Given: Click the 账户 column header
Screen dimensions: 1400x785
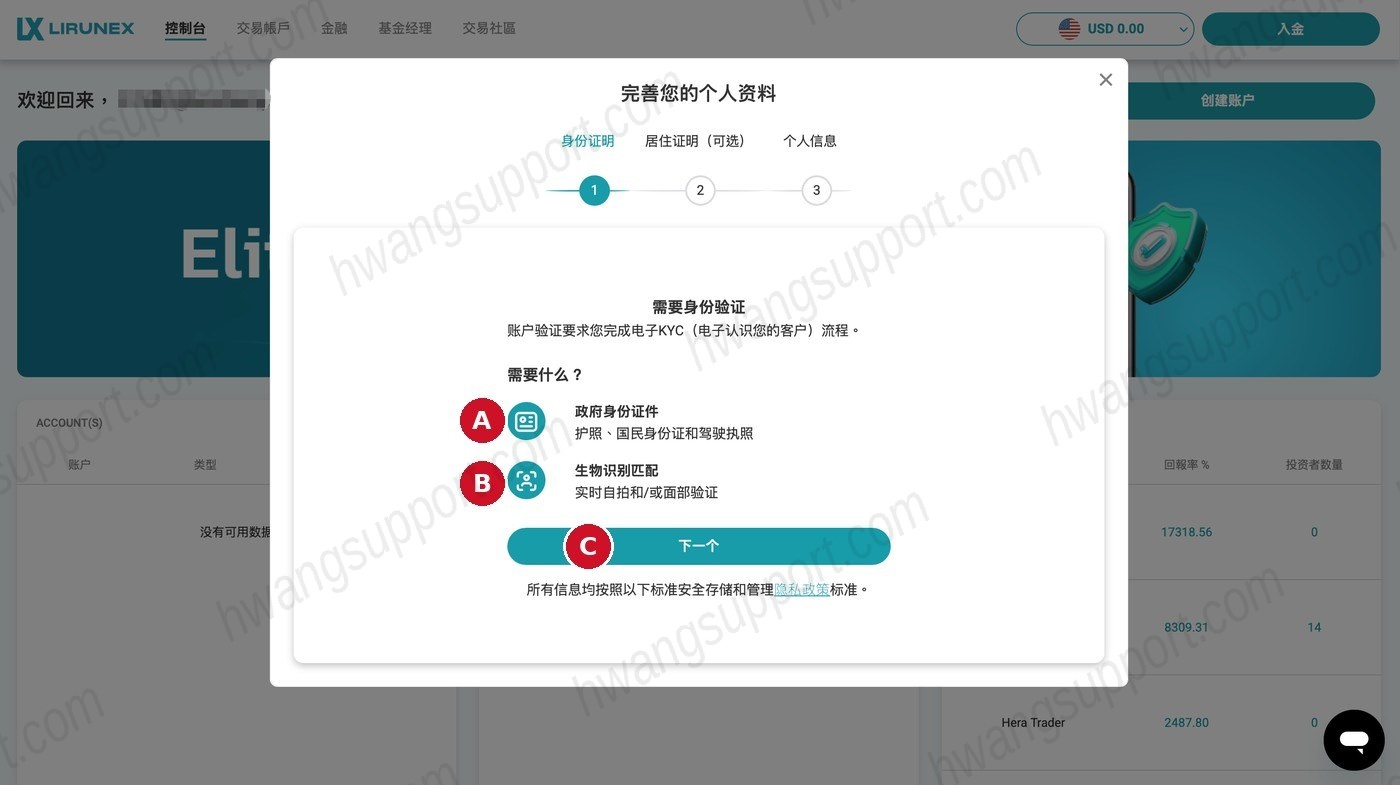Looking at the screenshot, I should 79,465.
